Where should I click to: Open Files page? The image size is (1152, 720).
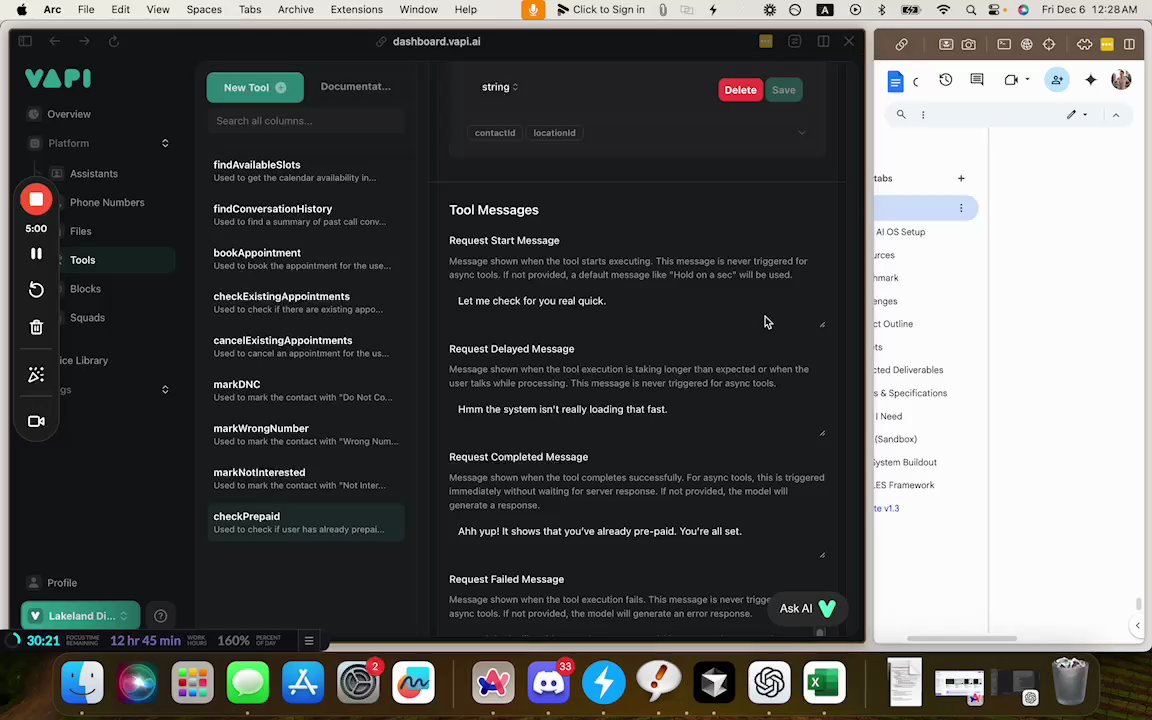click(x=81, y=231)
